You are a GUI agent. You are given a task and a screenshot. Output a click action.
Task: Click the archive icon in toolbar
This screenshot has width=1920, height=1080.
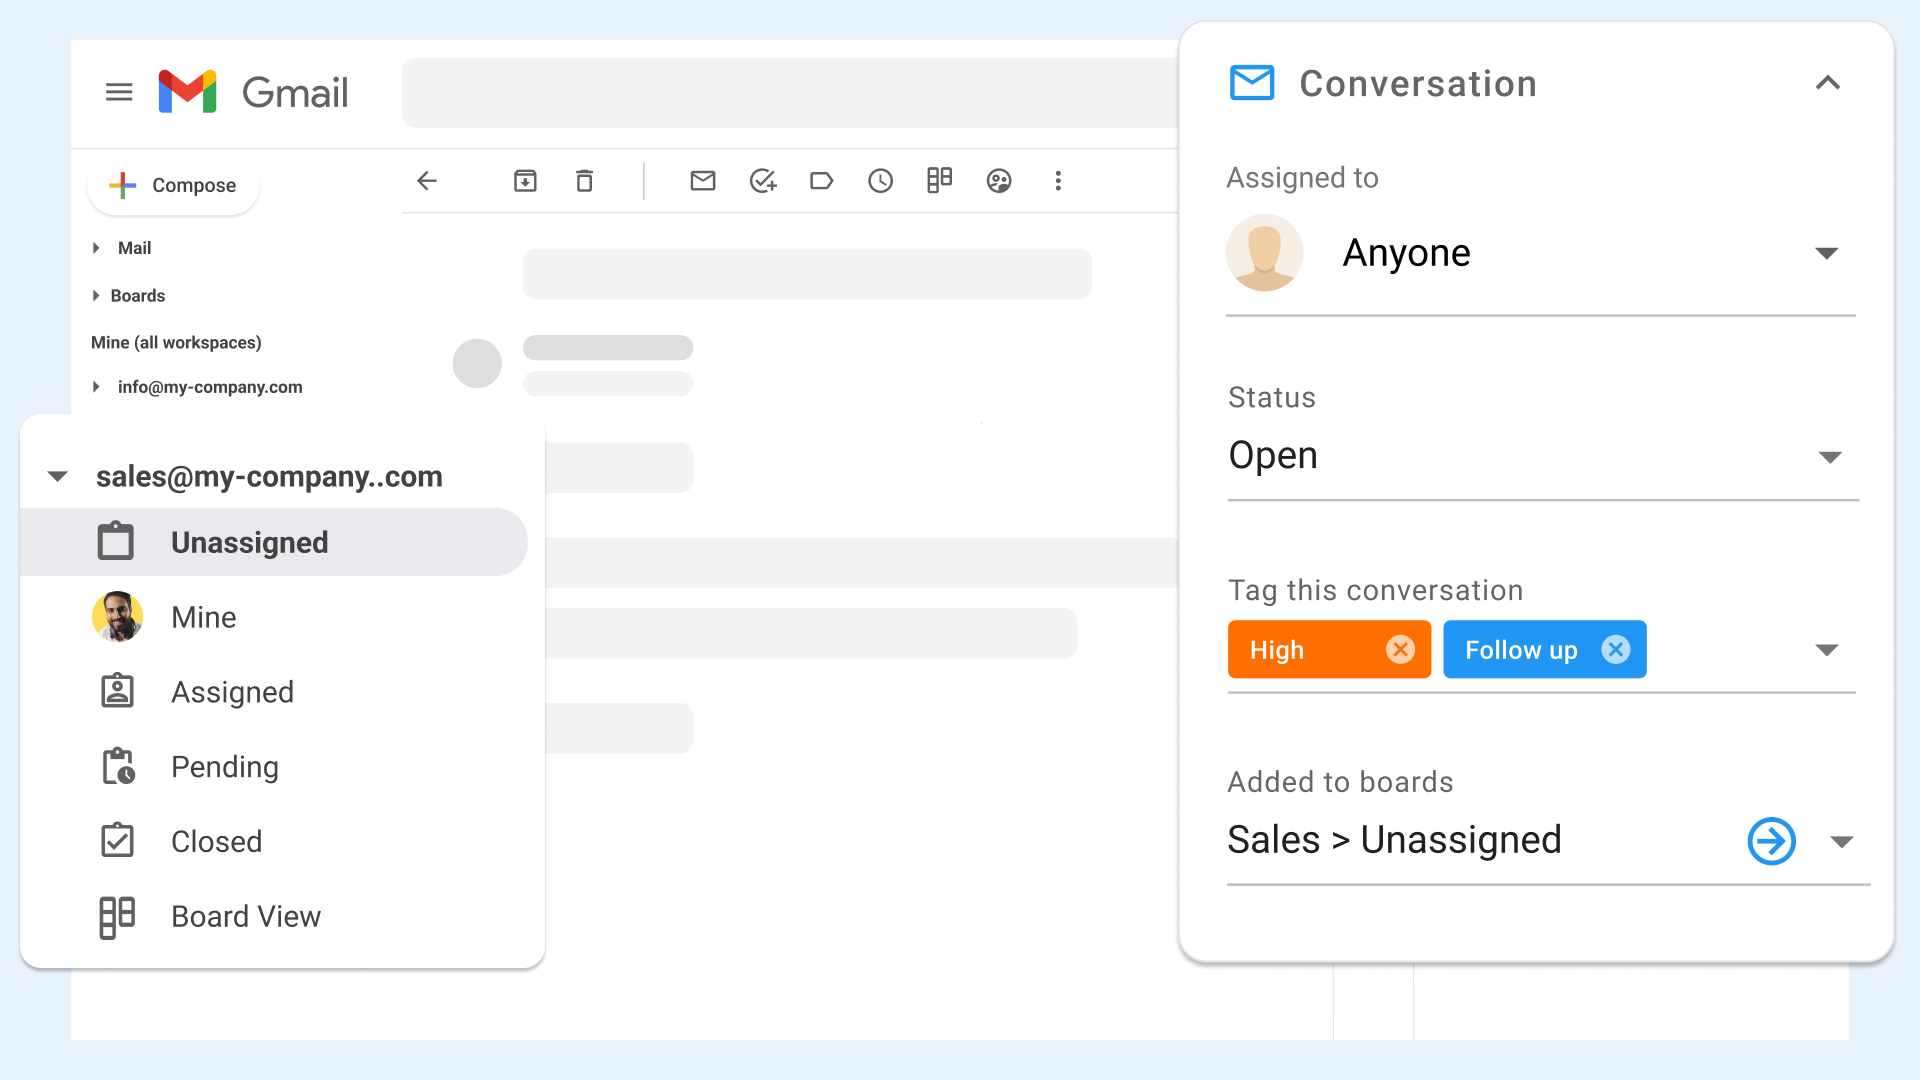[525, 181]
